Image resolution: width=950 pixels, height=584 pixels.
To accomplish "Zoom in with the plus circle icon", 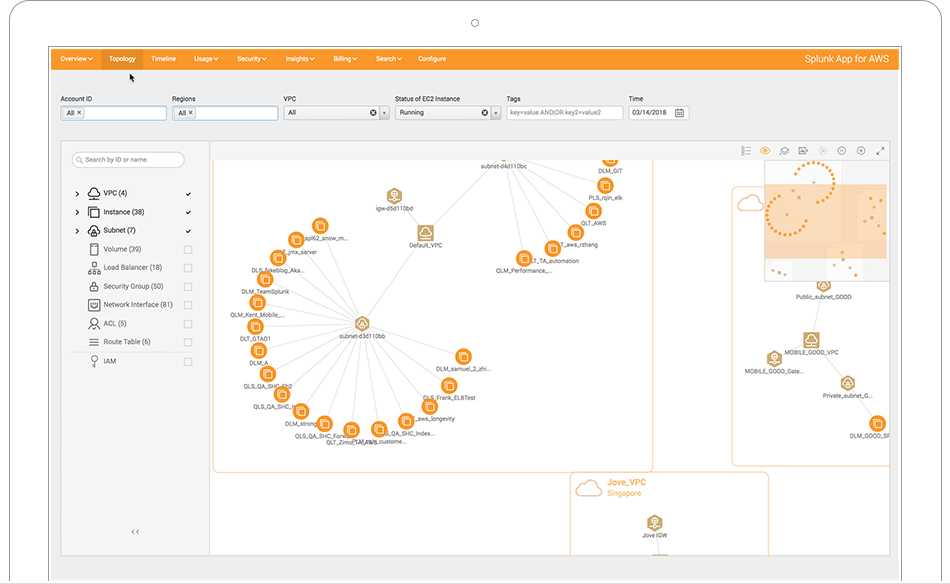I will point(861,151).
